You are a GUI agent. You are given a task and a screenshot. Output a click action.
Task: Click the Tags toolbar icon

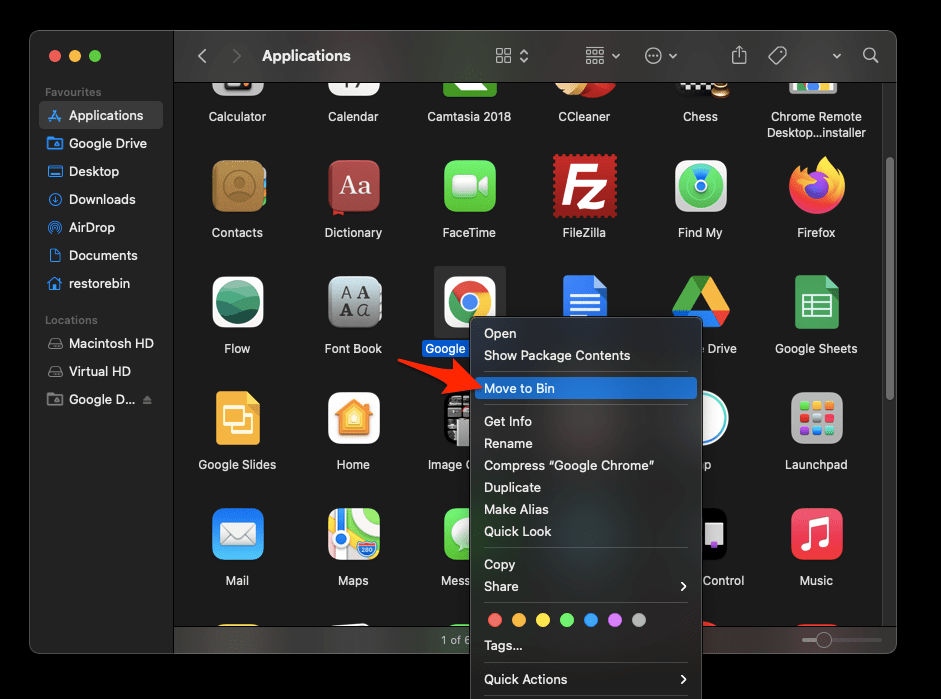pos(777,56)
